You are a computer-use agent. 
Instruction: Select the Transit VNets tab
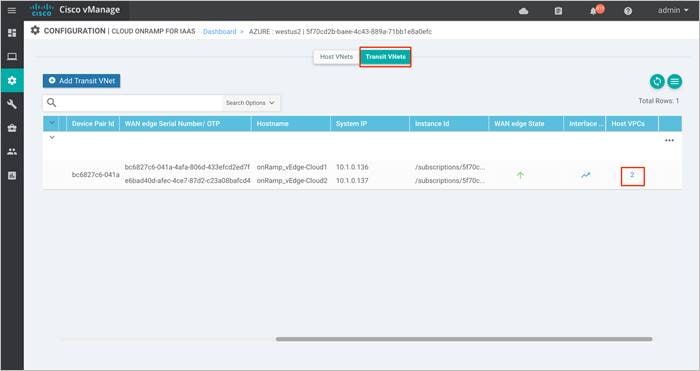pyautogui.click(x=385, y=57)
